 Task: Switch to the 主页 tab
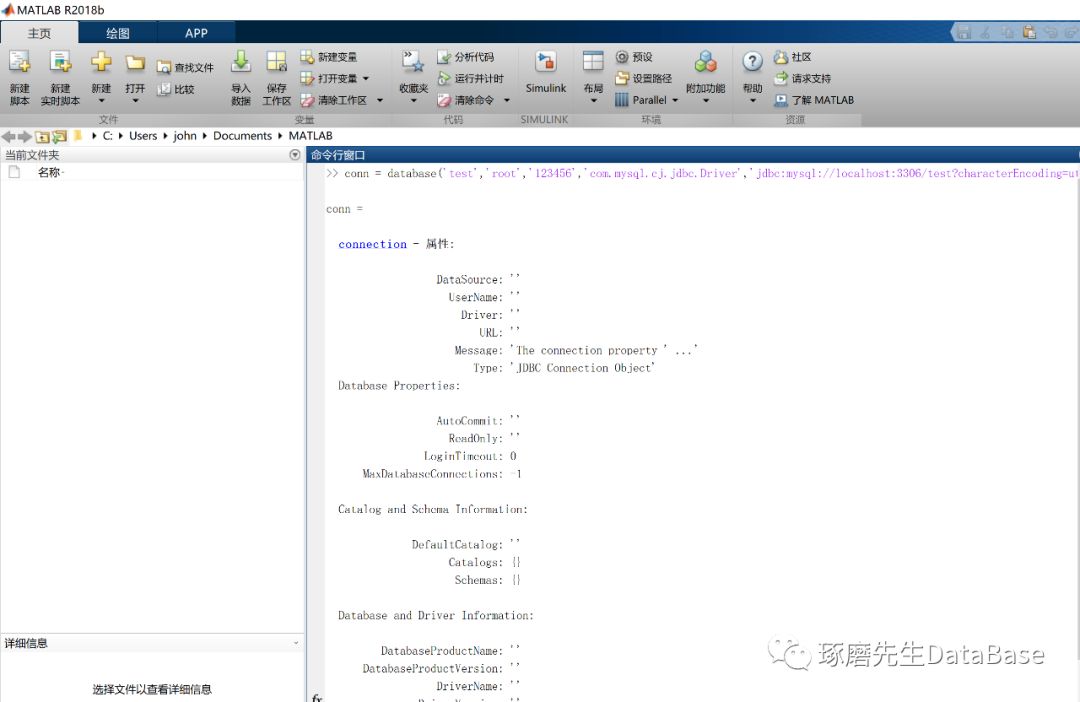(x=39, y=33)
